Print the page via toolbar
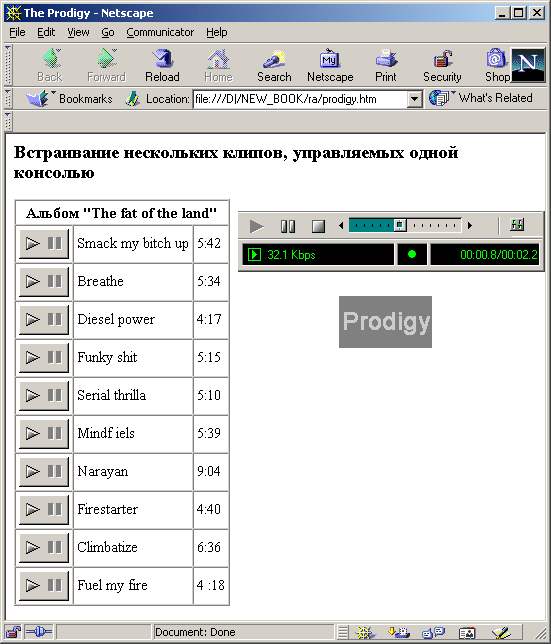 (386, 66)
